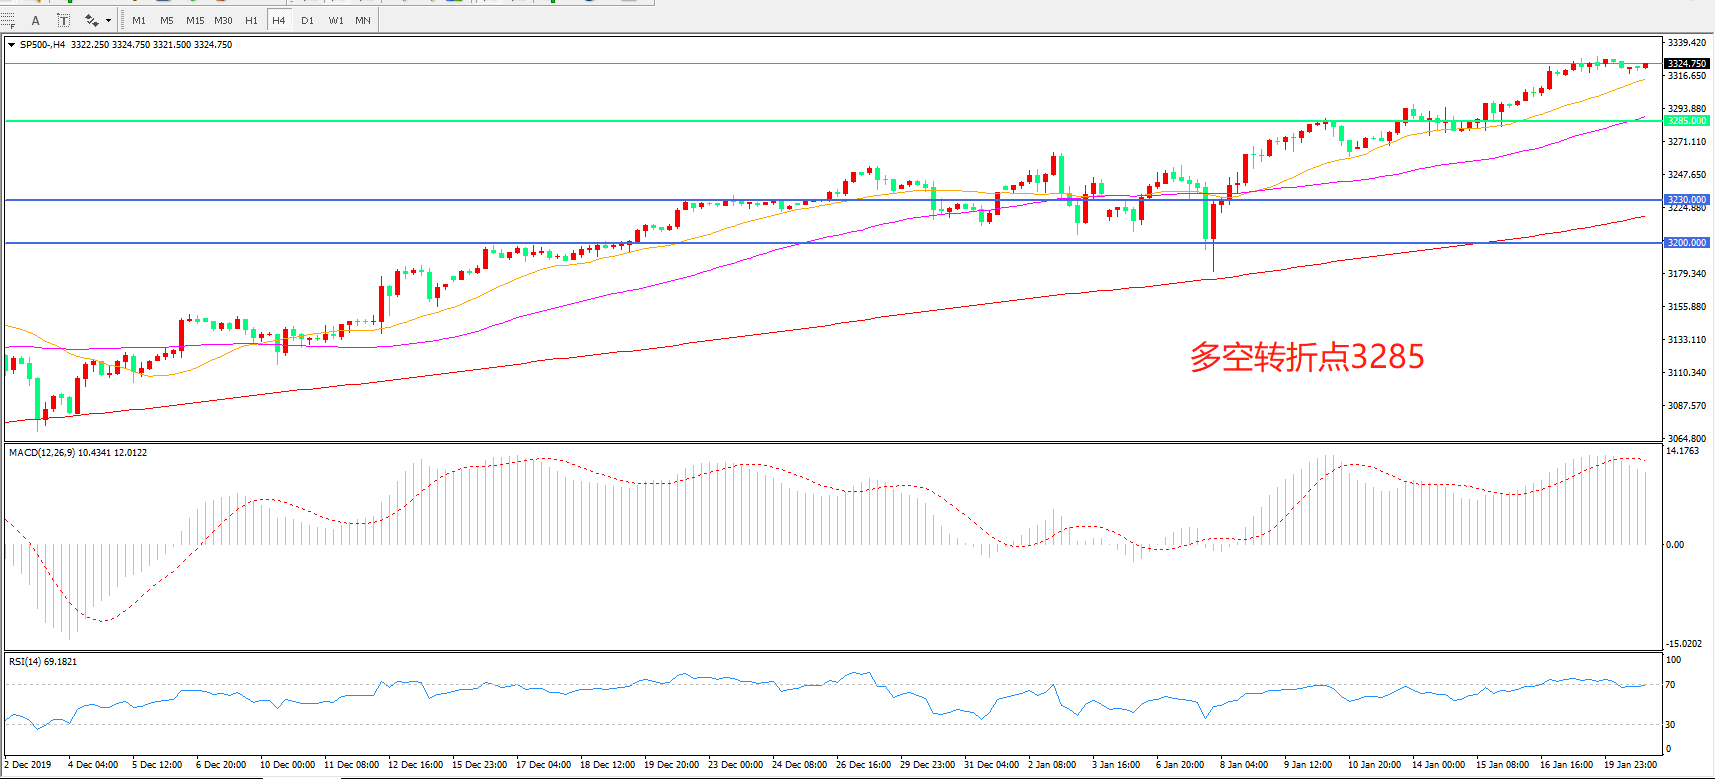Screen dimensions: 1715x779
Task: Click the green 3285.000 price level label
Action: click(1686, 121)
